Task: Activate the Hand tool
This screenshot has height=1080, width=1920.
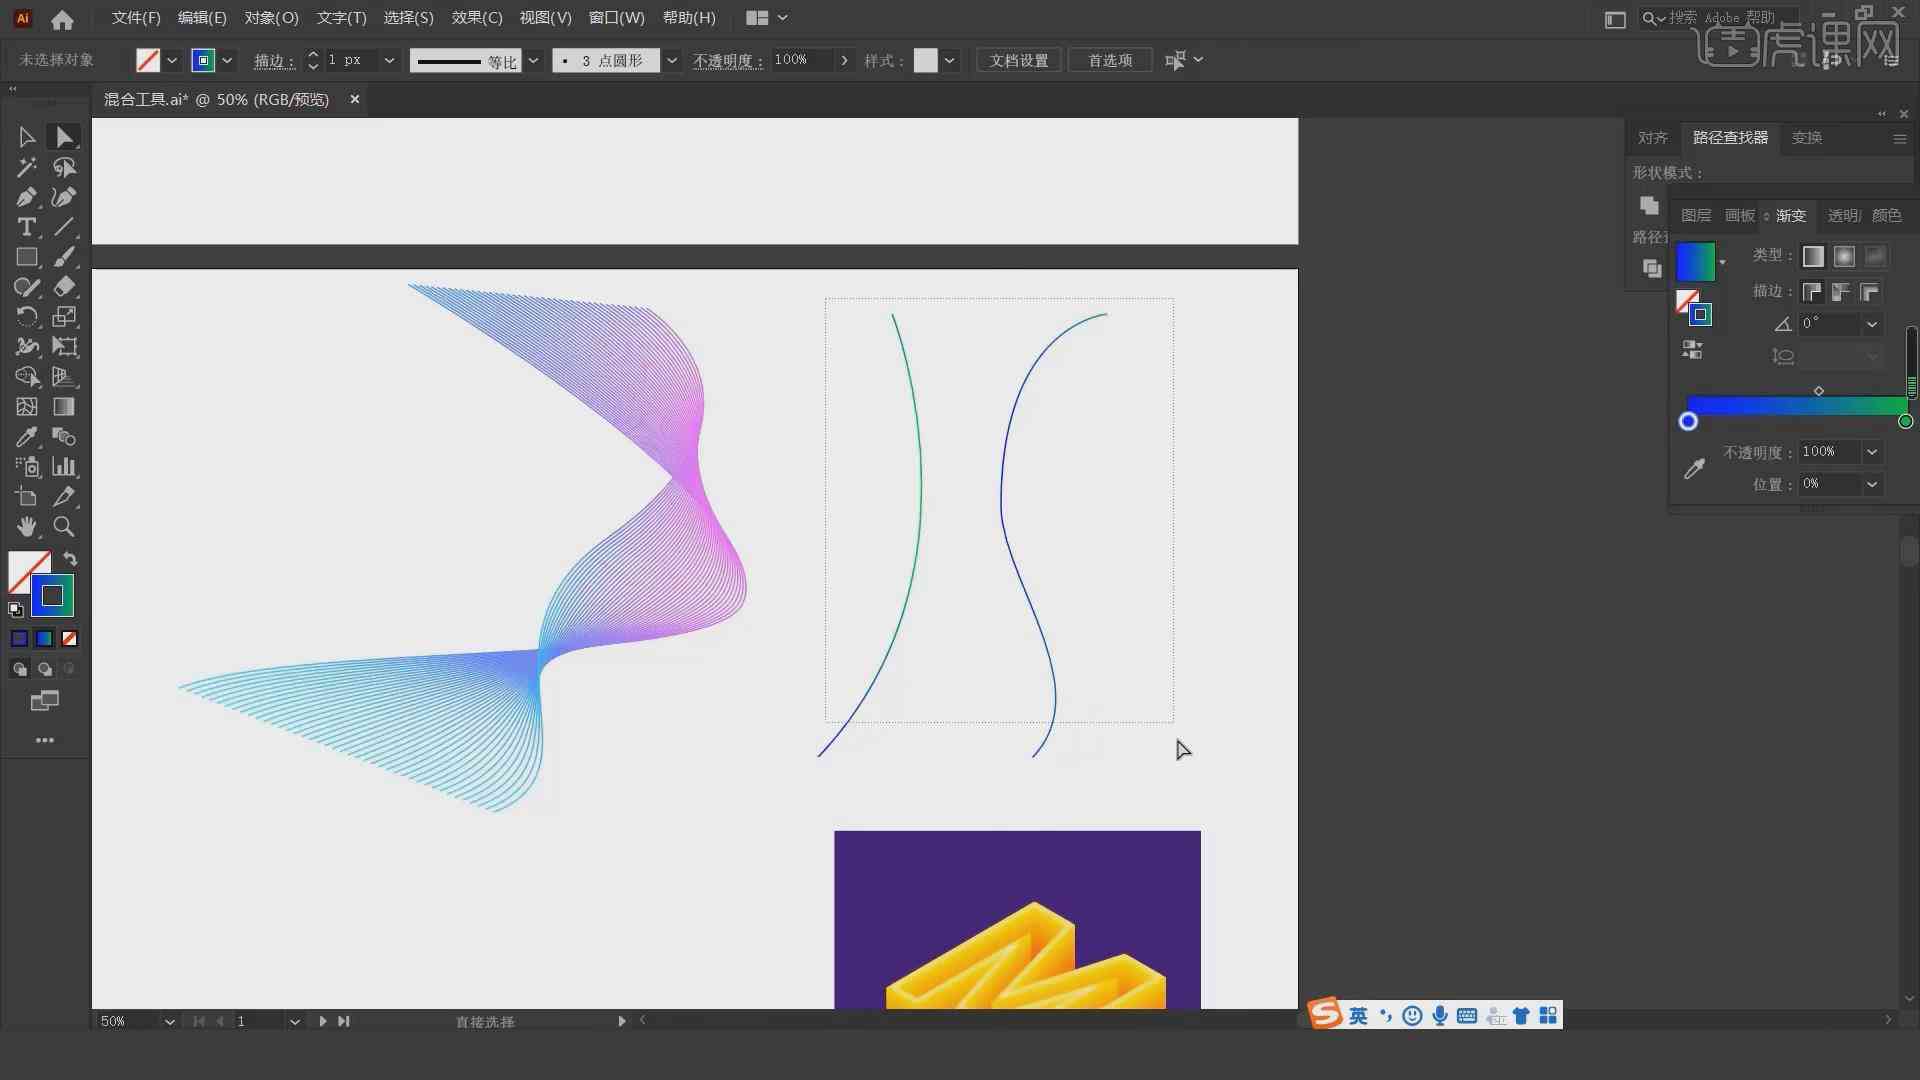Action: pos(27,527)
